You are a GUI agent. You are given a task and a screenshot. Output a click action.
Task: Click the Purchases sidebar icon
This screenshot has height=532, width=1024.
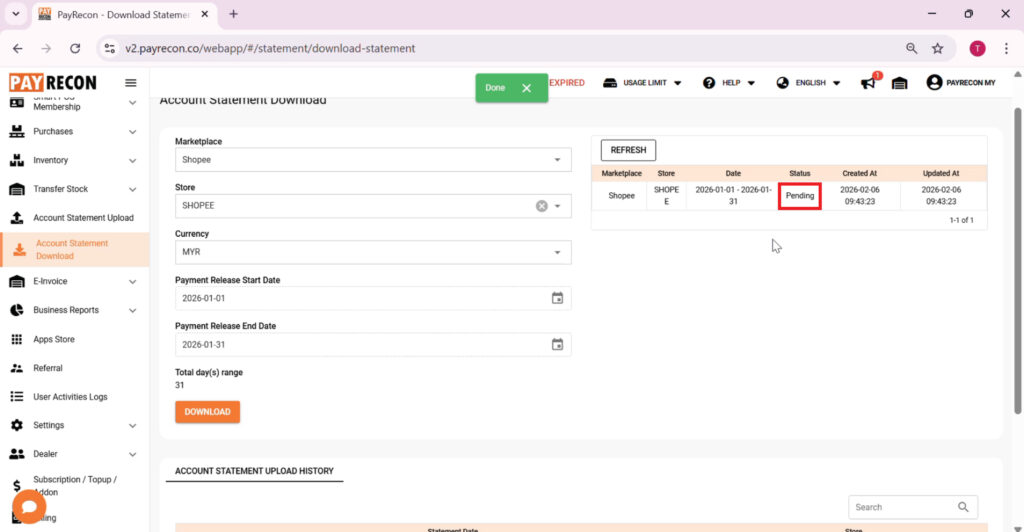pos(17,131)
